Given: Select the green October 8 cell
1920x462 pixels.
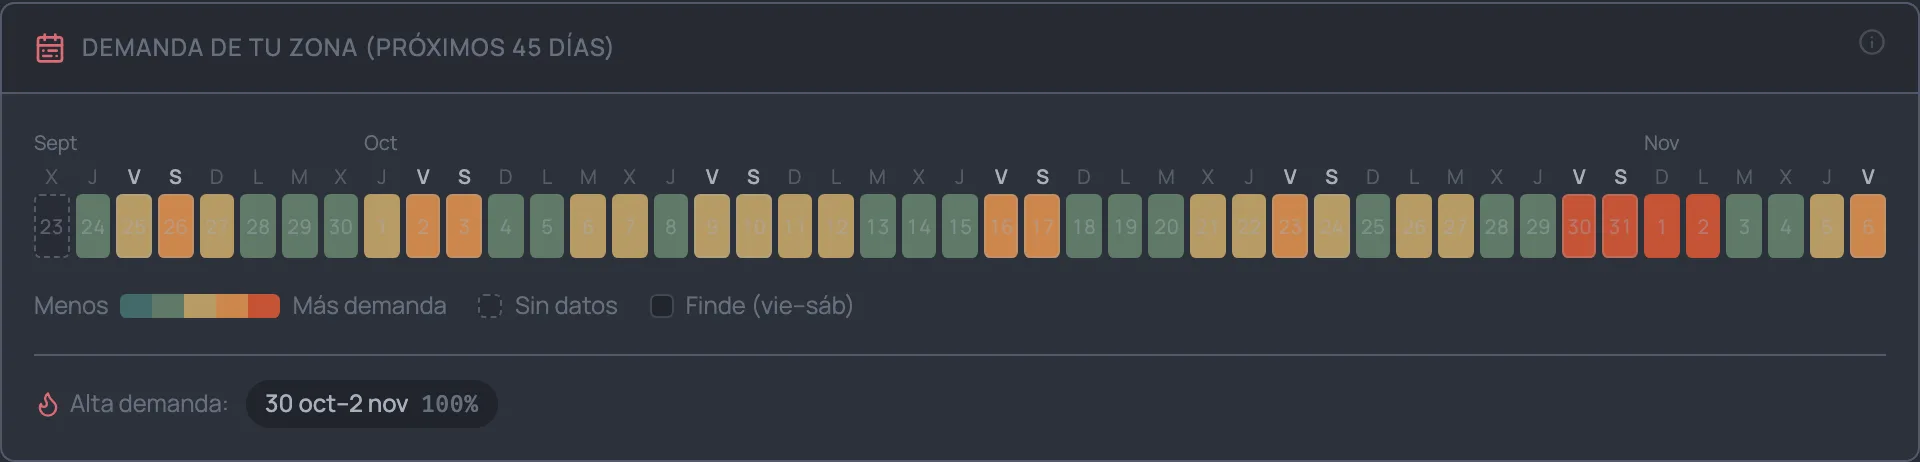Looking at the screenshot, I should point(671,226).
